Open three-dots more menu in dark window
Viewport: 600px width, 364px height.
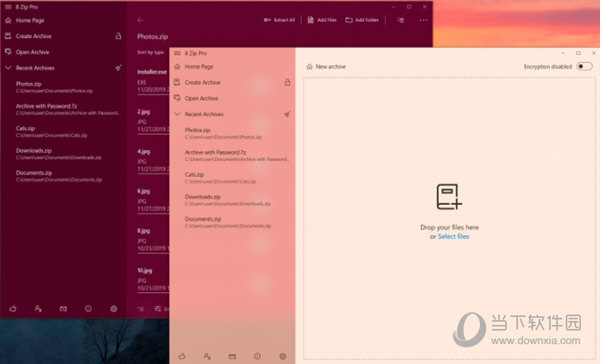point(423,20)
